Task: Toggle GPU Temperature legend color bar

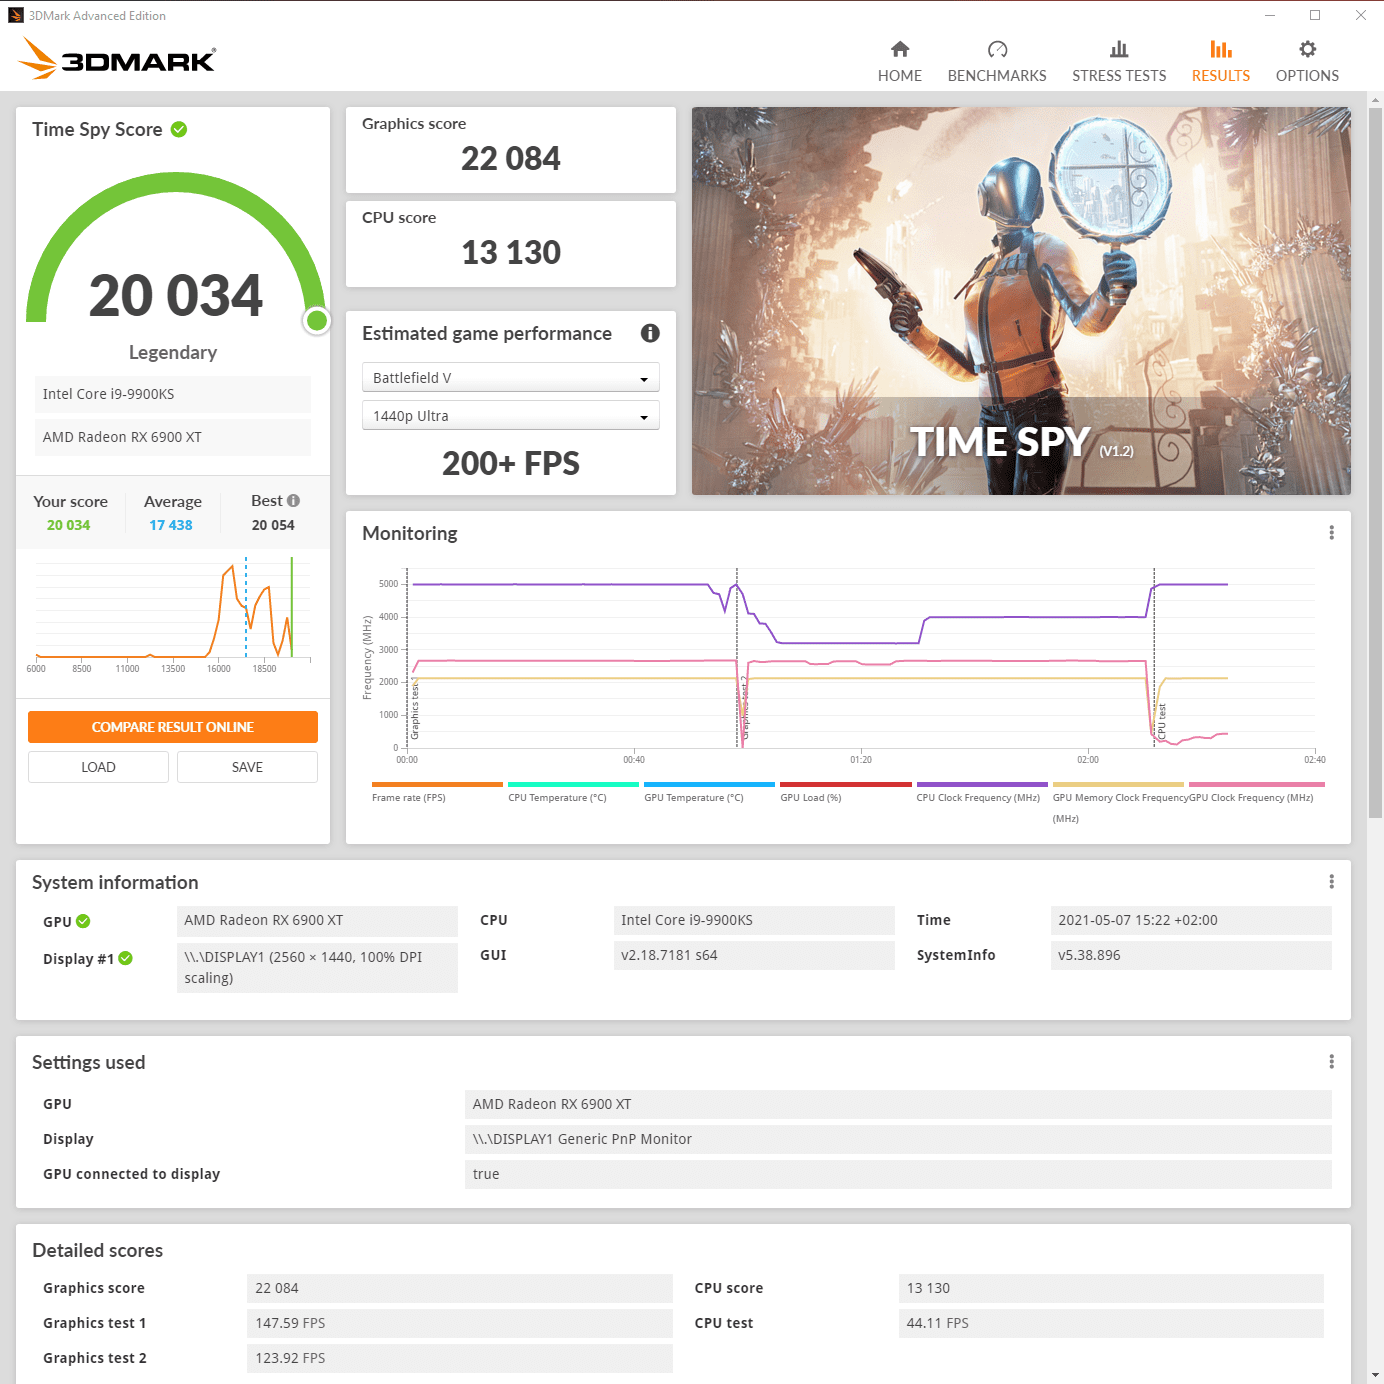Action: pyautogui.click(x=709, y=785)
